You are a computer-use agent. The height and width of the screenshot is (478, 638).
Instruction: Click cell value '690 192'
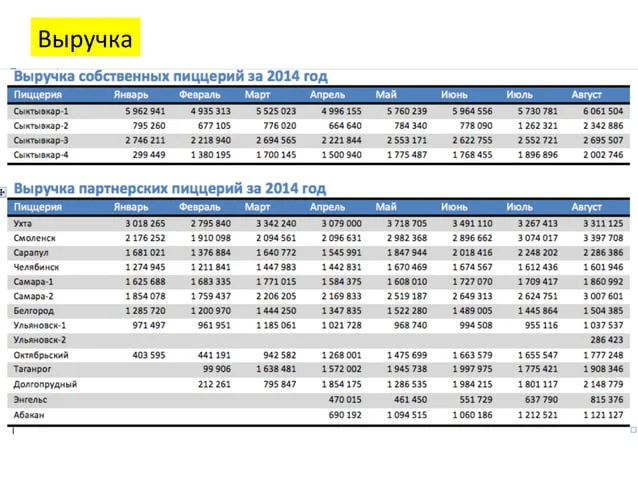[345, 415]
